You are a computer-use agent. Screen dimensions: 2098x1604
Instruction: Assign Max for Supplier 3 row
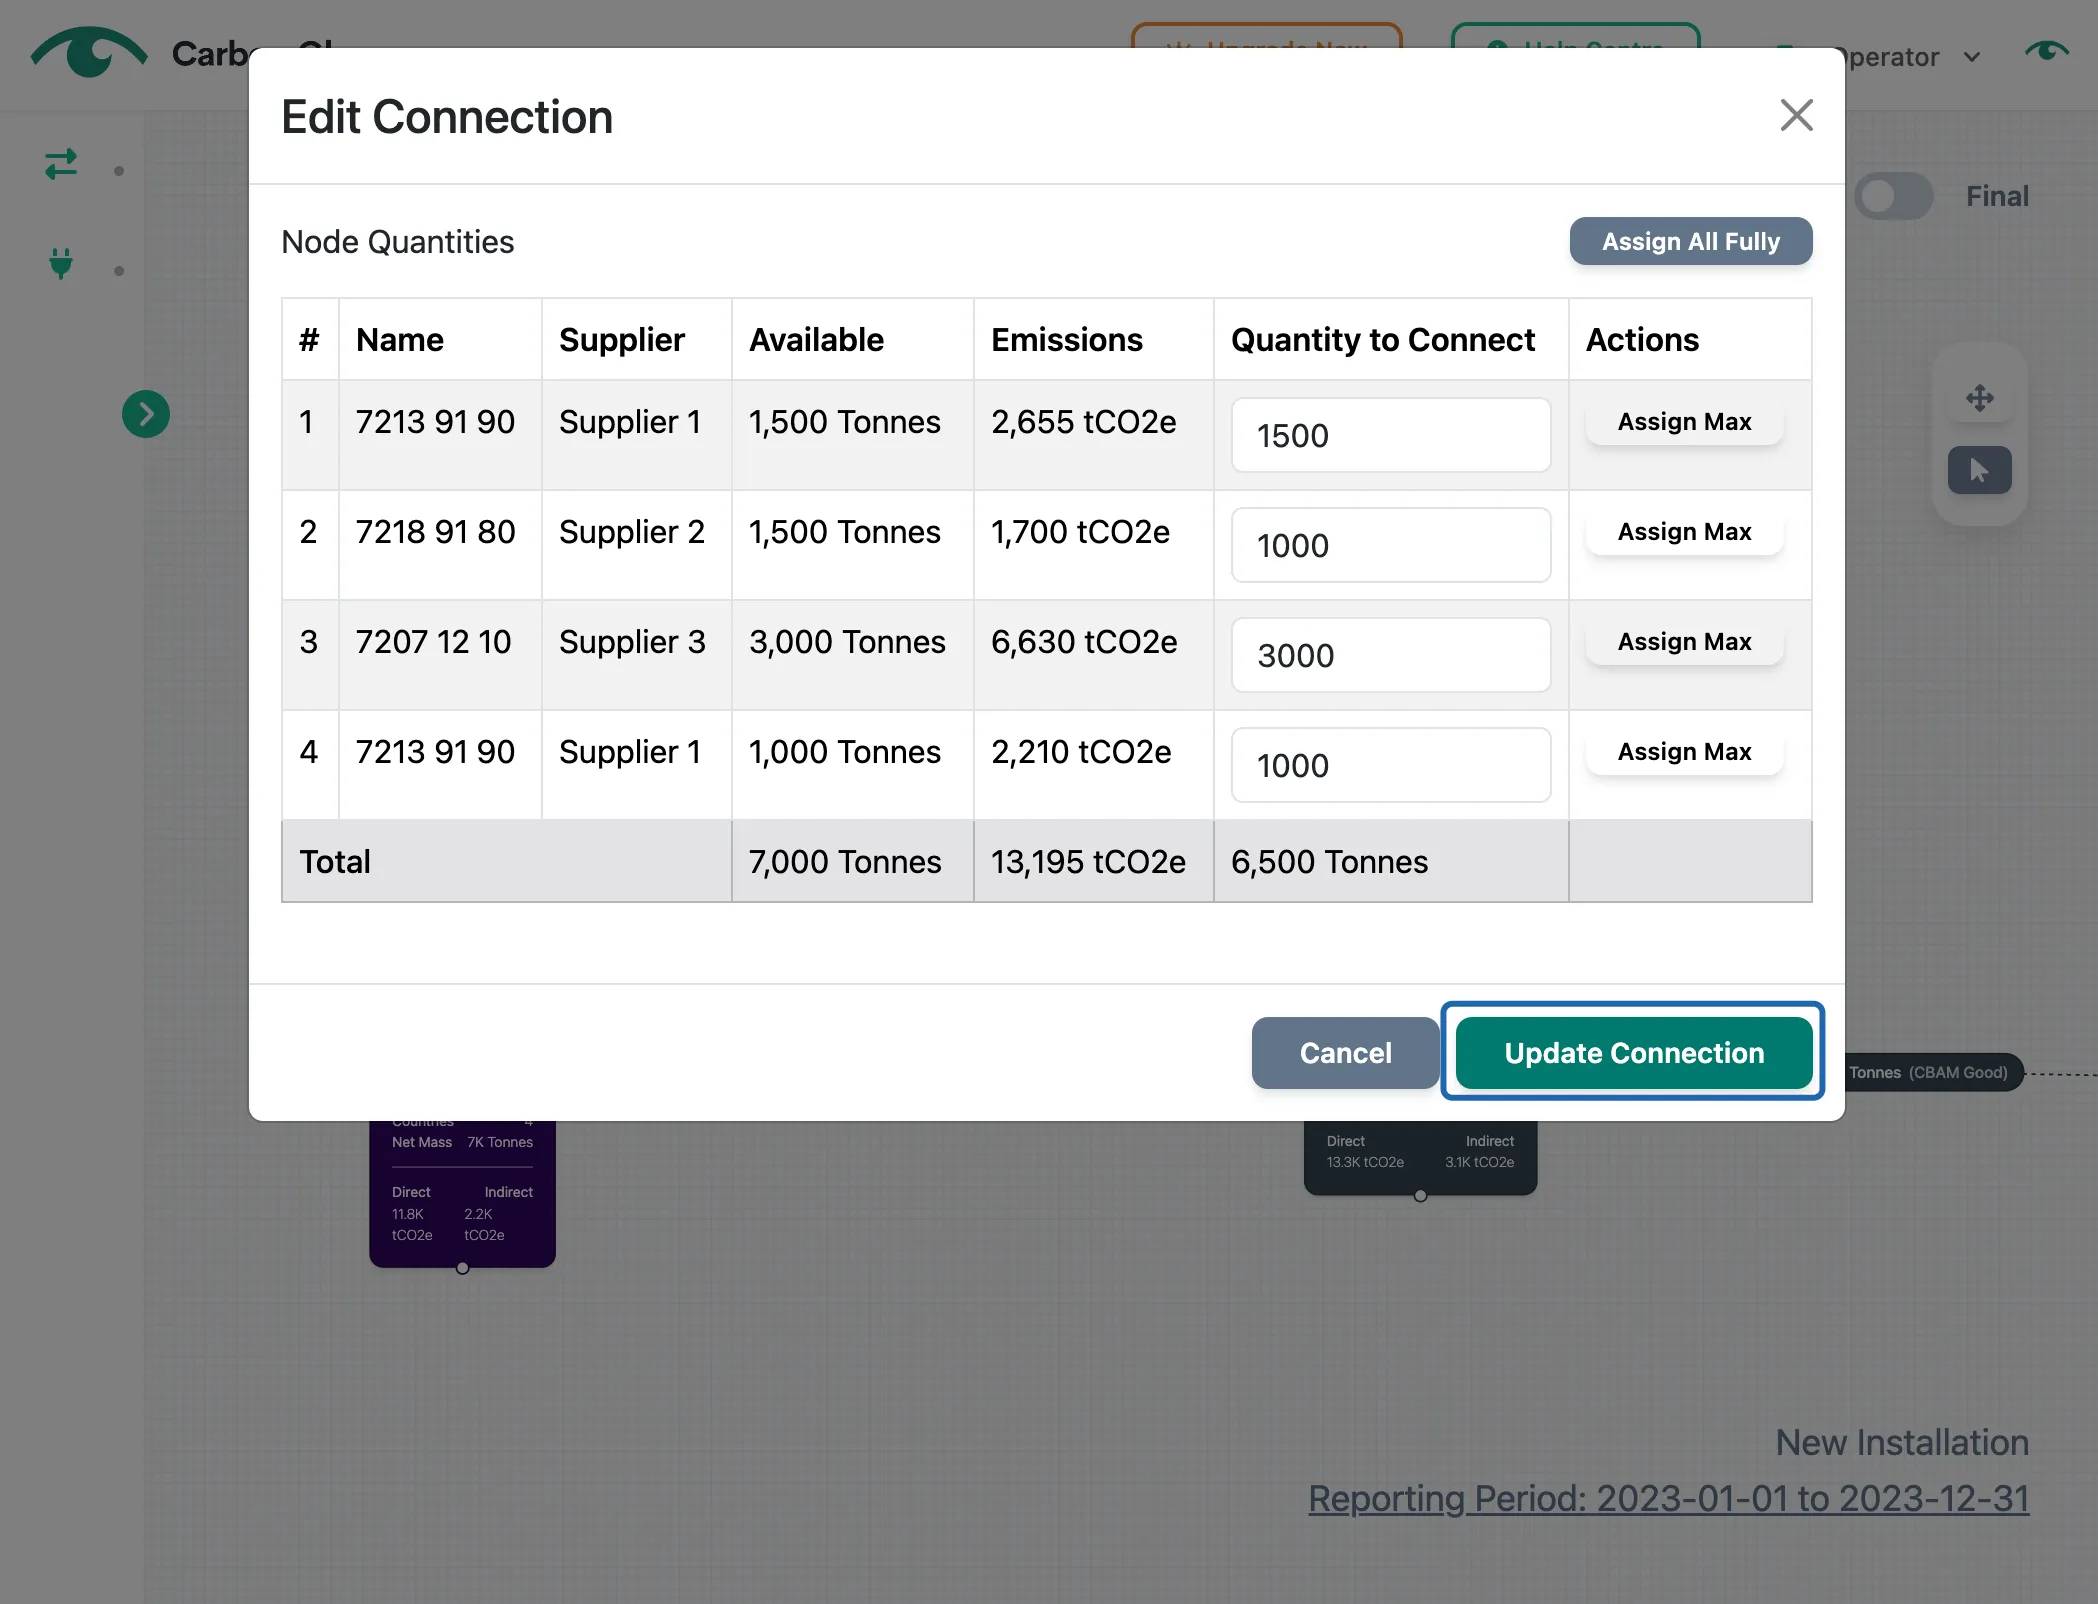[1684, 642]
